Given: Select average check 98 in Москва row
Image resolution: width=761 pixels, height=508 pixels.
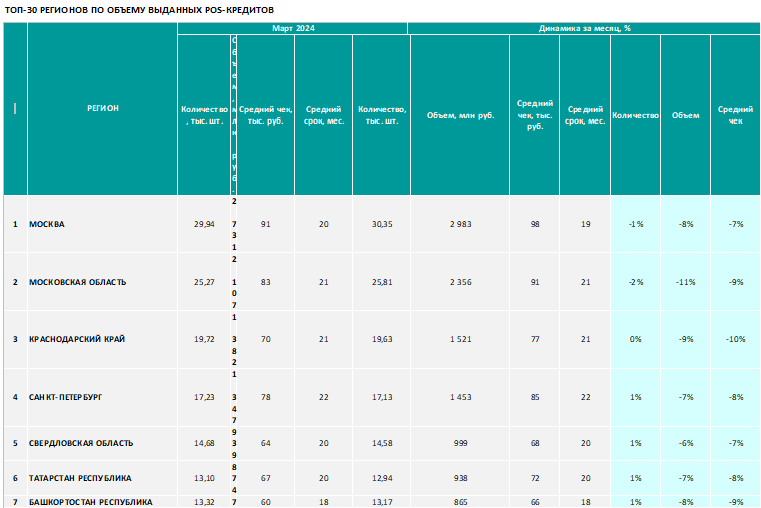Looking at the screenshot, I should (x=534, y=224).
